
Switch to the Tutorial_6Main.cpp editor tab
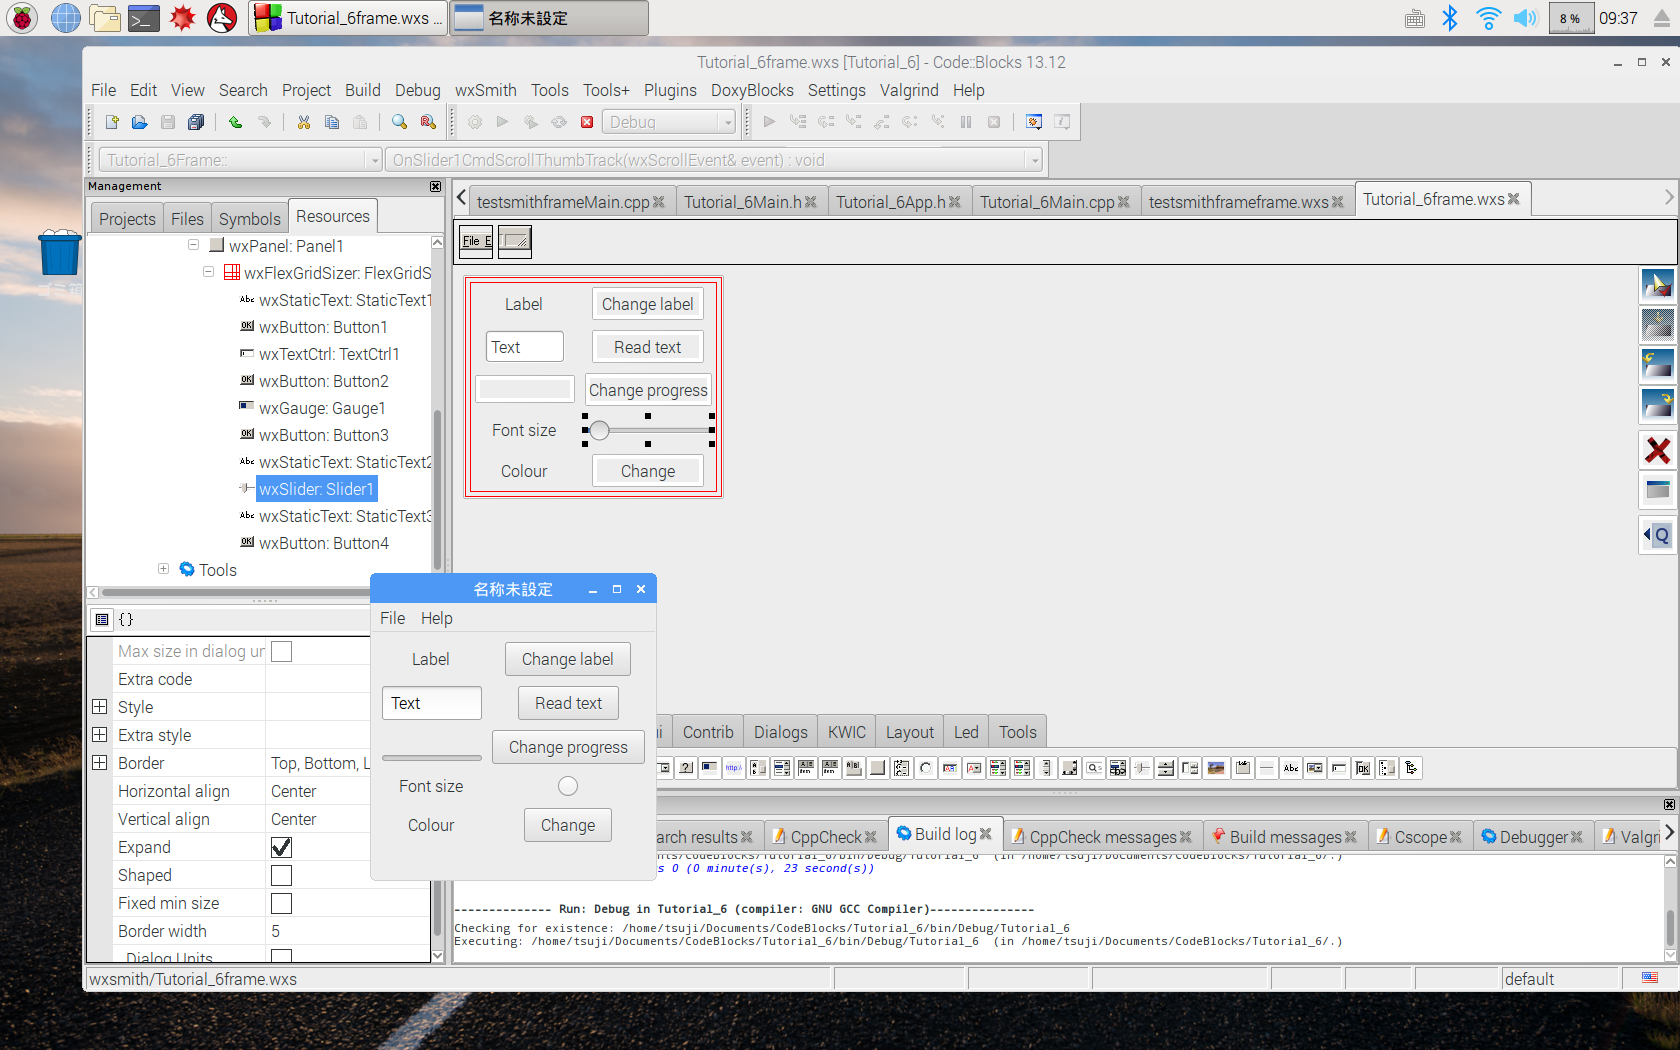1055,202
